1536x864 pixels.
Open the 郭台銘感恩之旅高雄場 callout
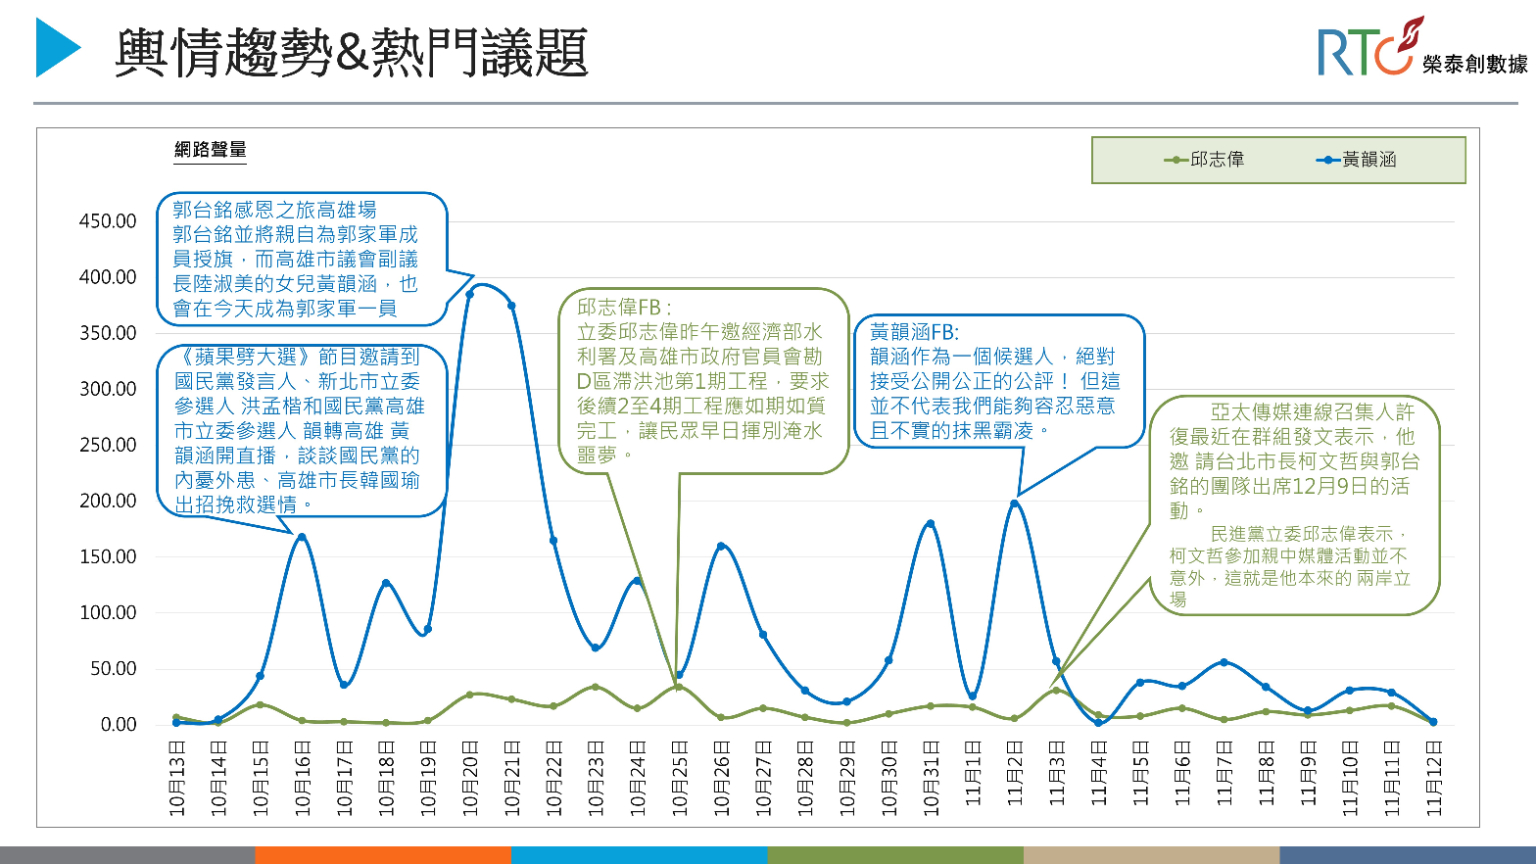tap(300, 259)
